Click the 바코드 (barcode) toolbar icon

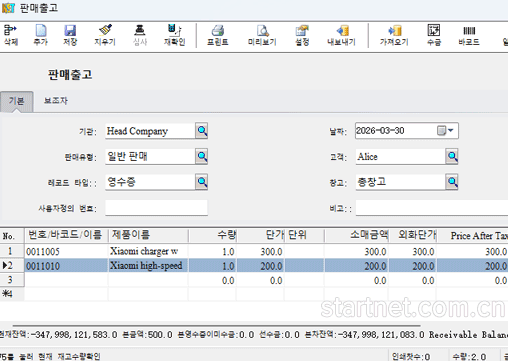[469, 35]
